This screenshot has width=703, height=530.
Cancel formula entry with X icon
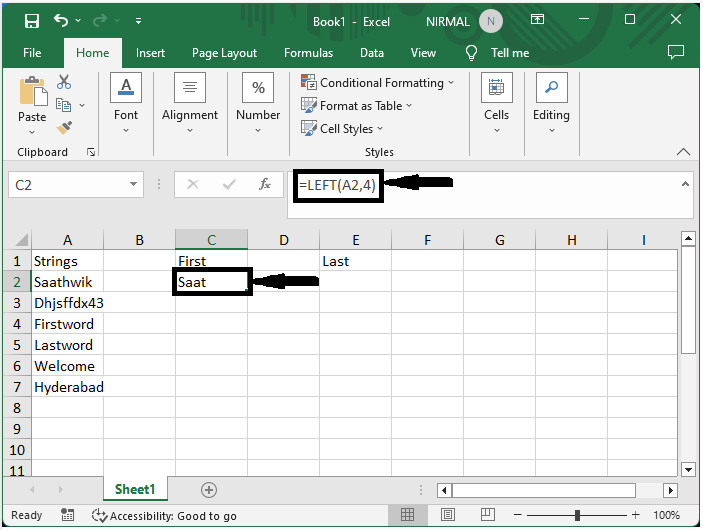click(x=193, y=184)
